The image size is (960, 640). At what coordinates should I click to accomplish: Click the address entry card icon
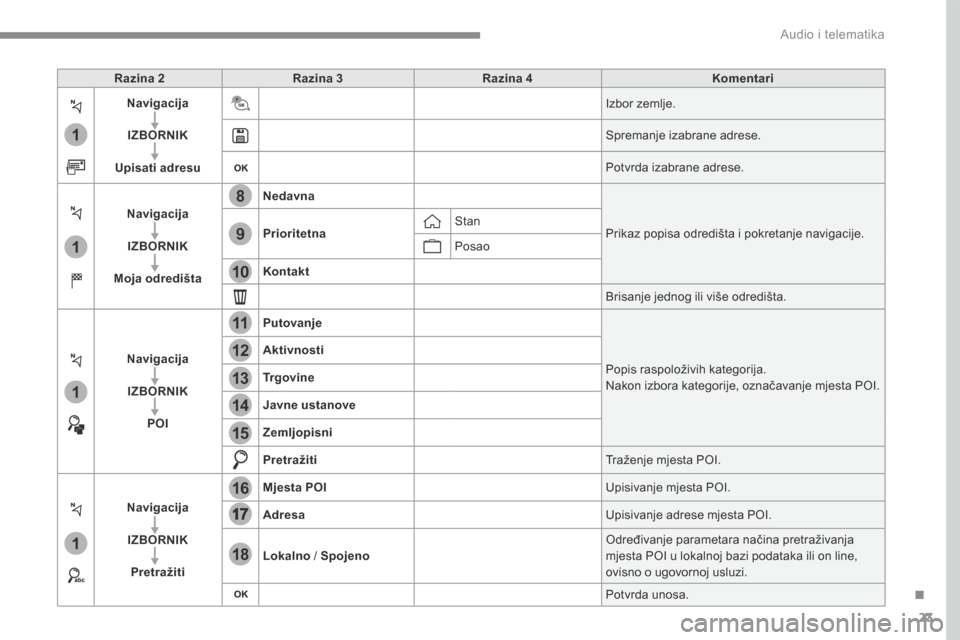[76, 167]
